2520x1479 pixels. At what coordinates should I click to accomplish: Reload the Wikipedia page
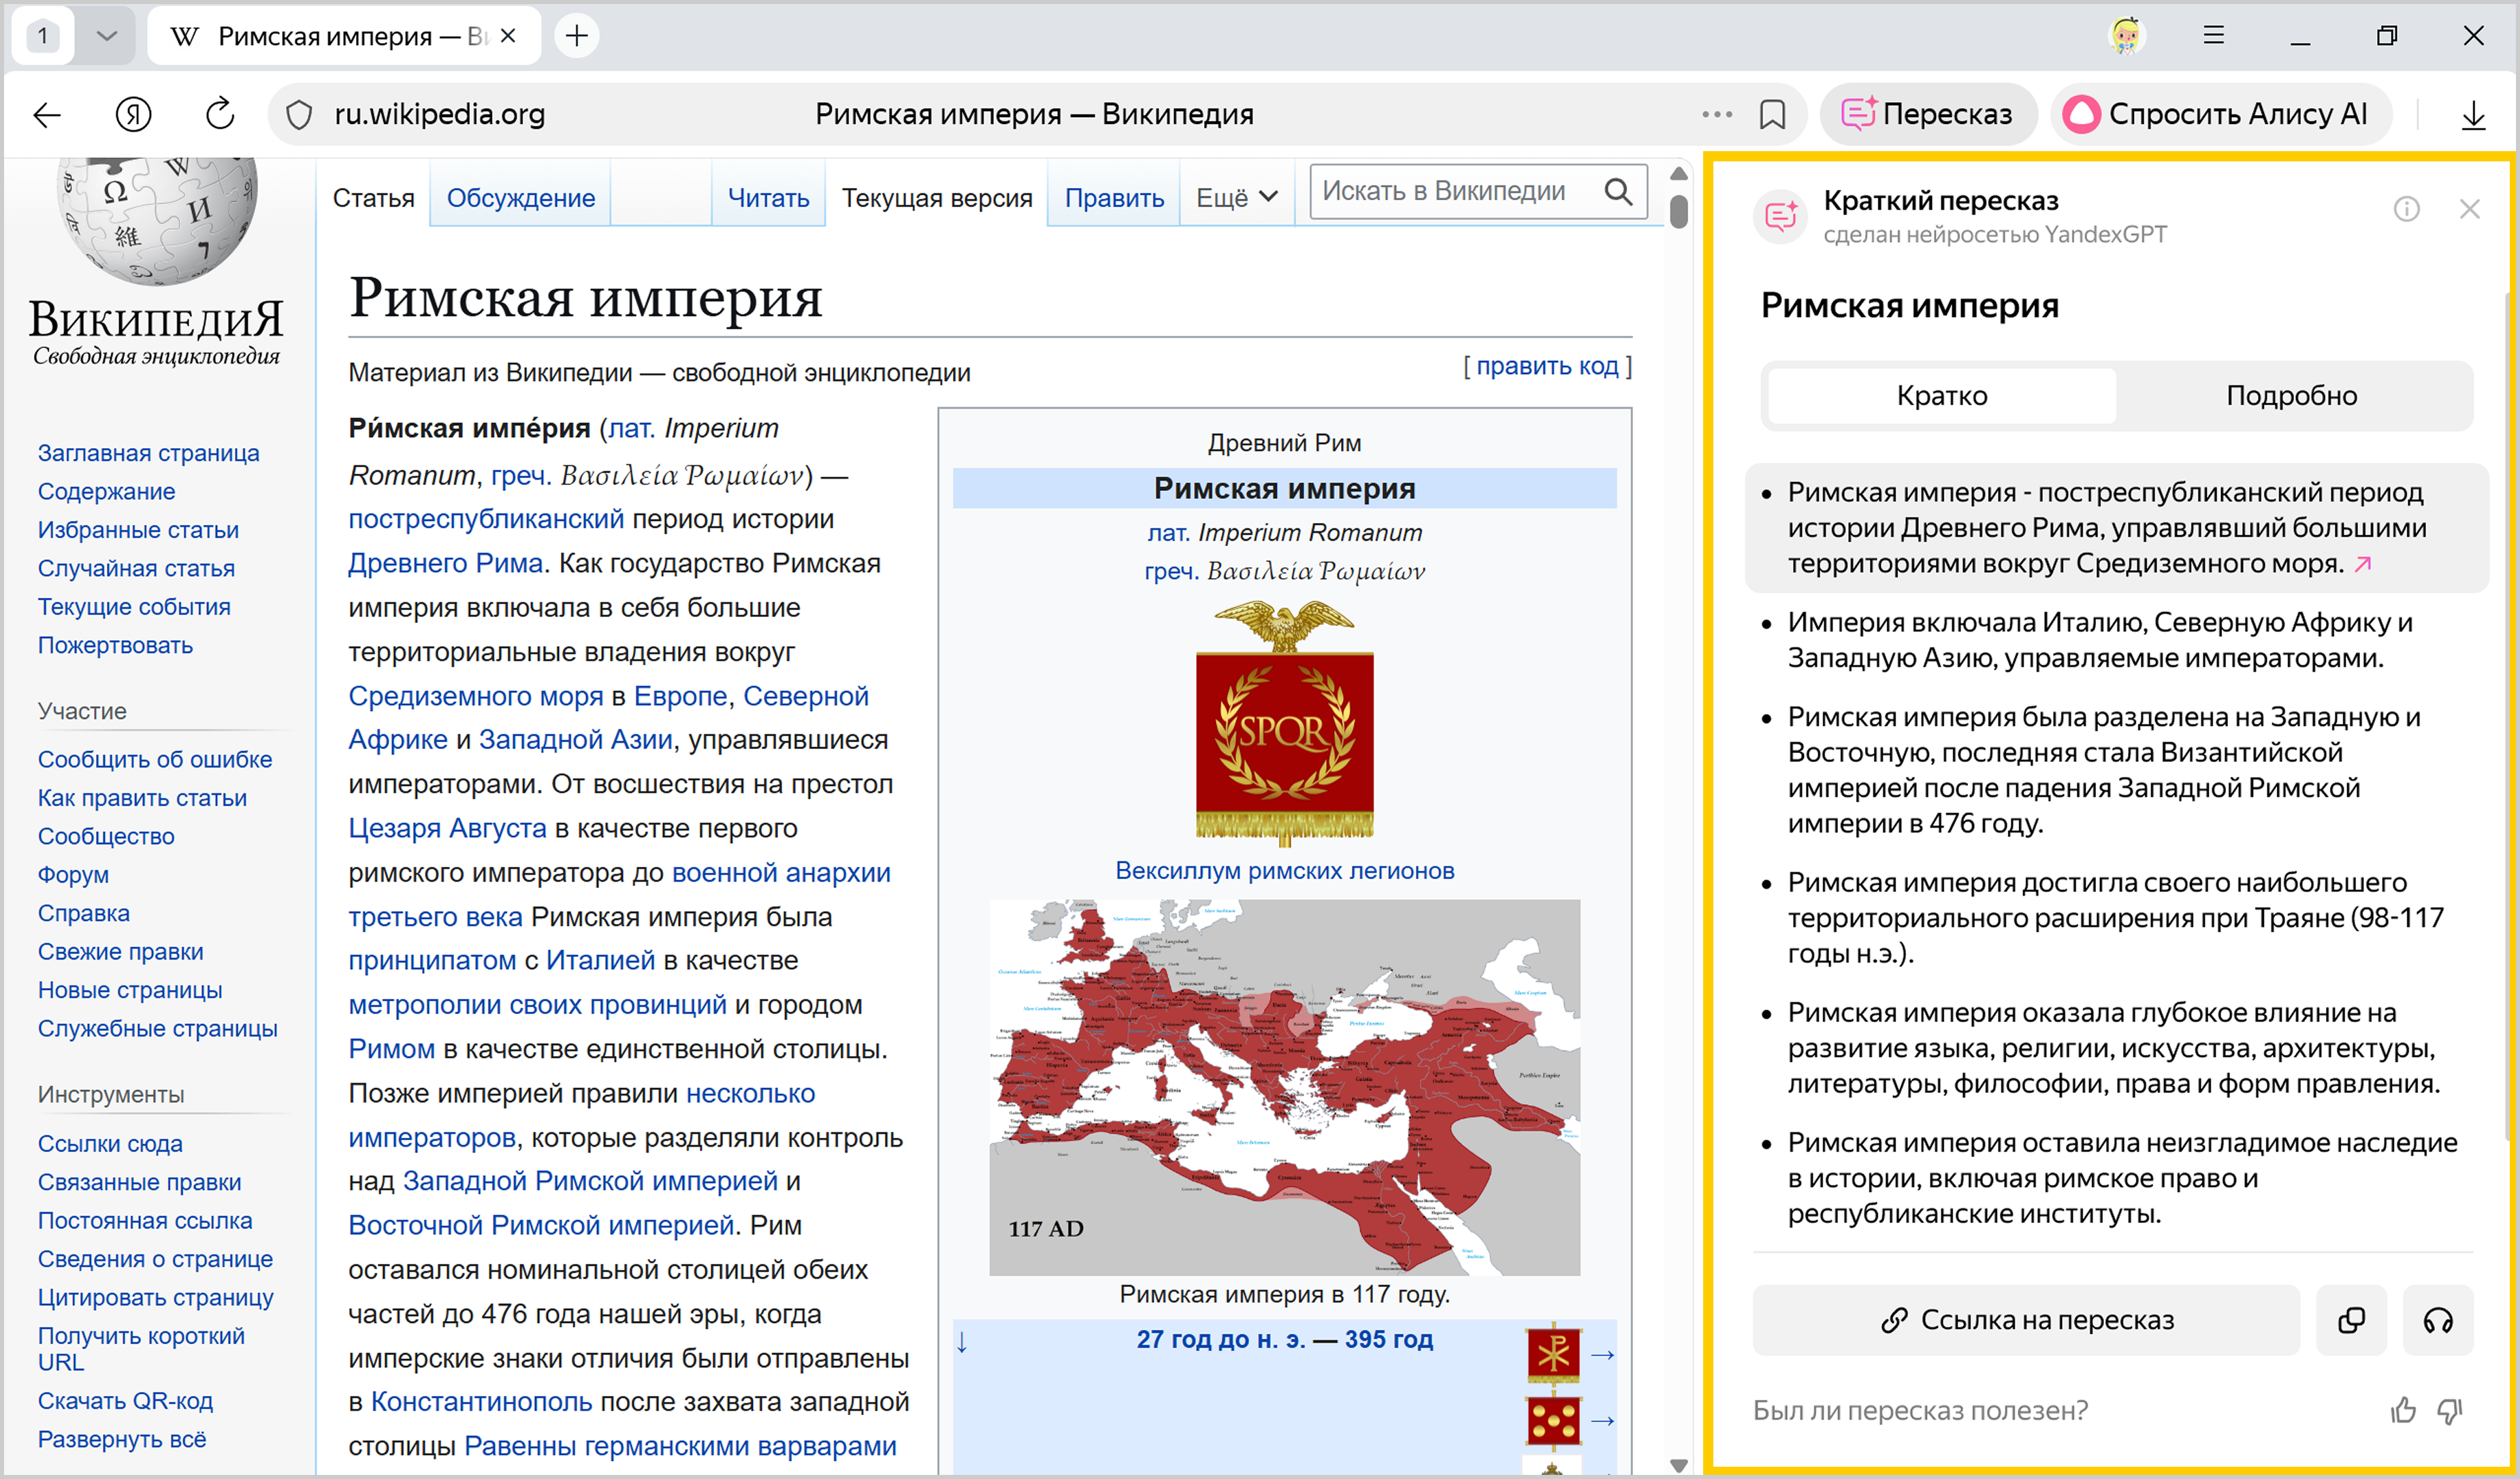220,115
